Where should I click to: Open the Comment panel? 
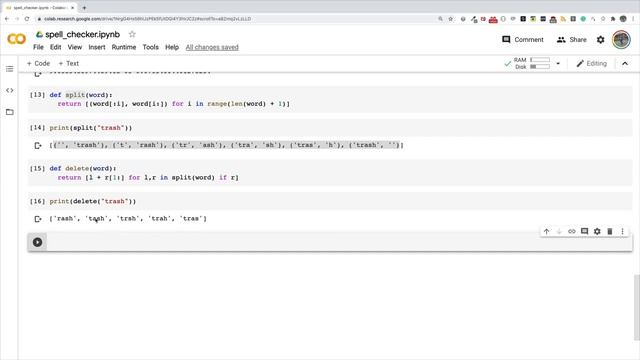point(523,40)
